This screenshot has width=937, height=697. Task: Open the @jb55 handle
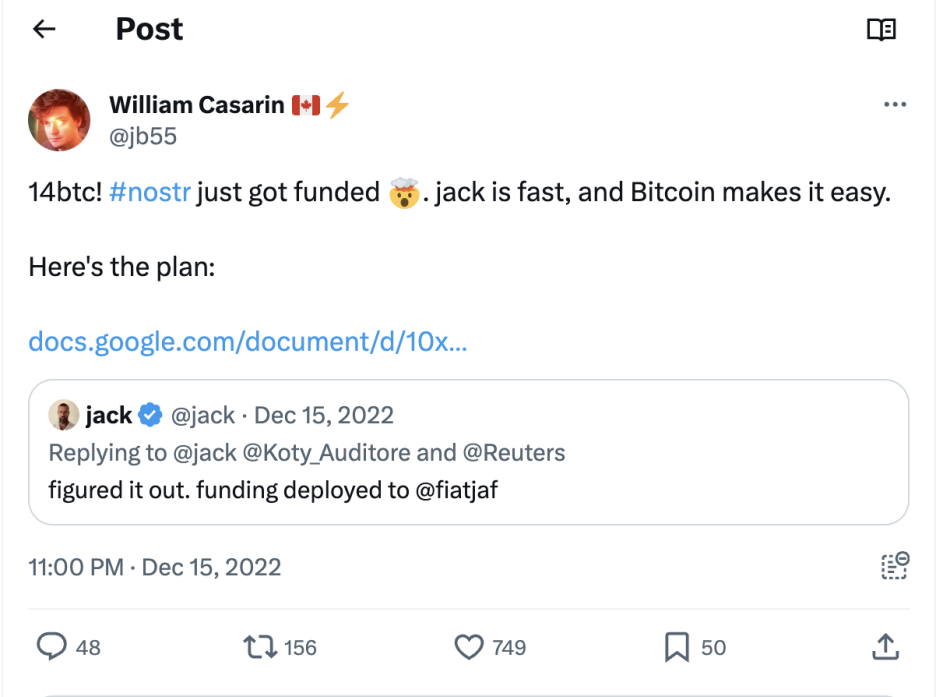[143, 136]
